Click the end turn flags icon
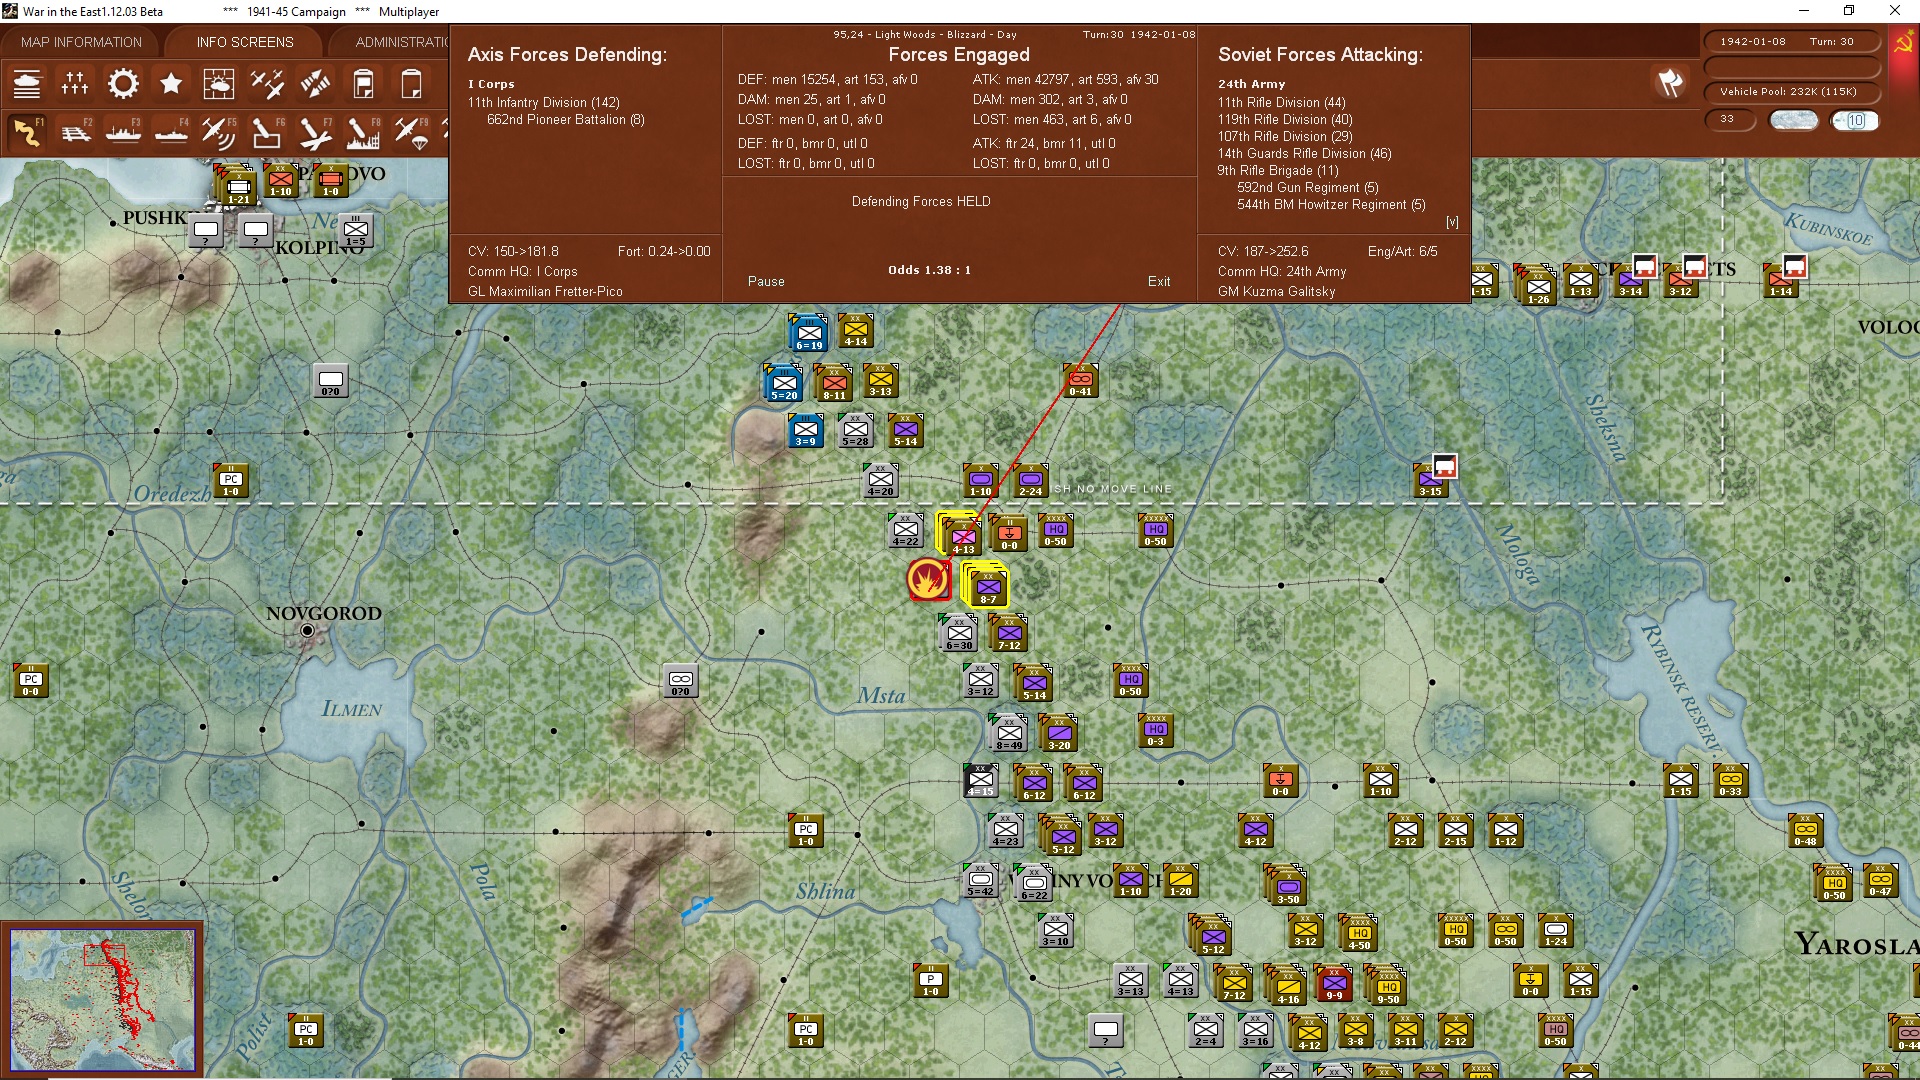The height and width of the screenshot is (1080, 1920). pos(1670,83)
